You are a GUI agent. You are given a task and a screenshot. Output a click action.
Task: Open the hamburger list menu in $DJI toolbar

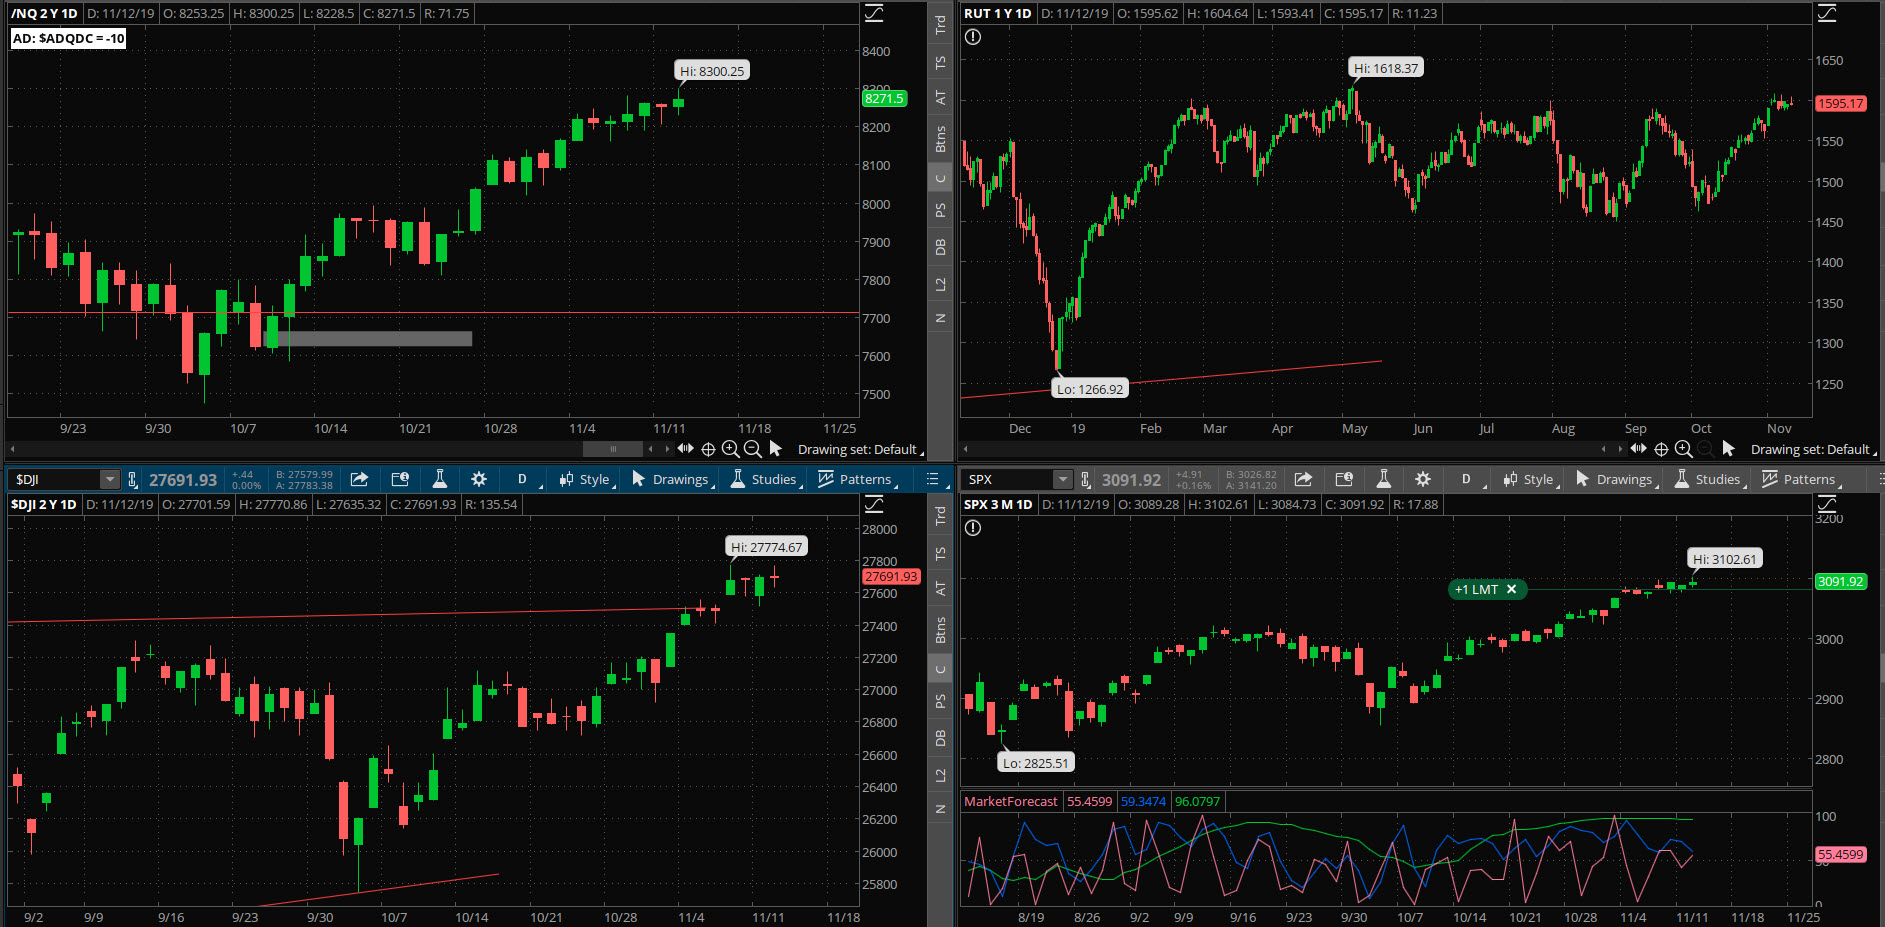933,479
